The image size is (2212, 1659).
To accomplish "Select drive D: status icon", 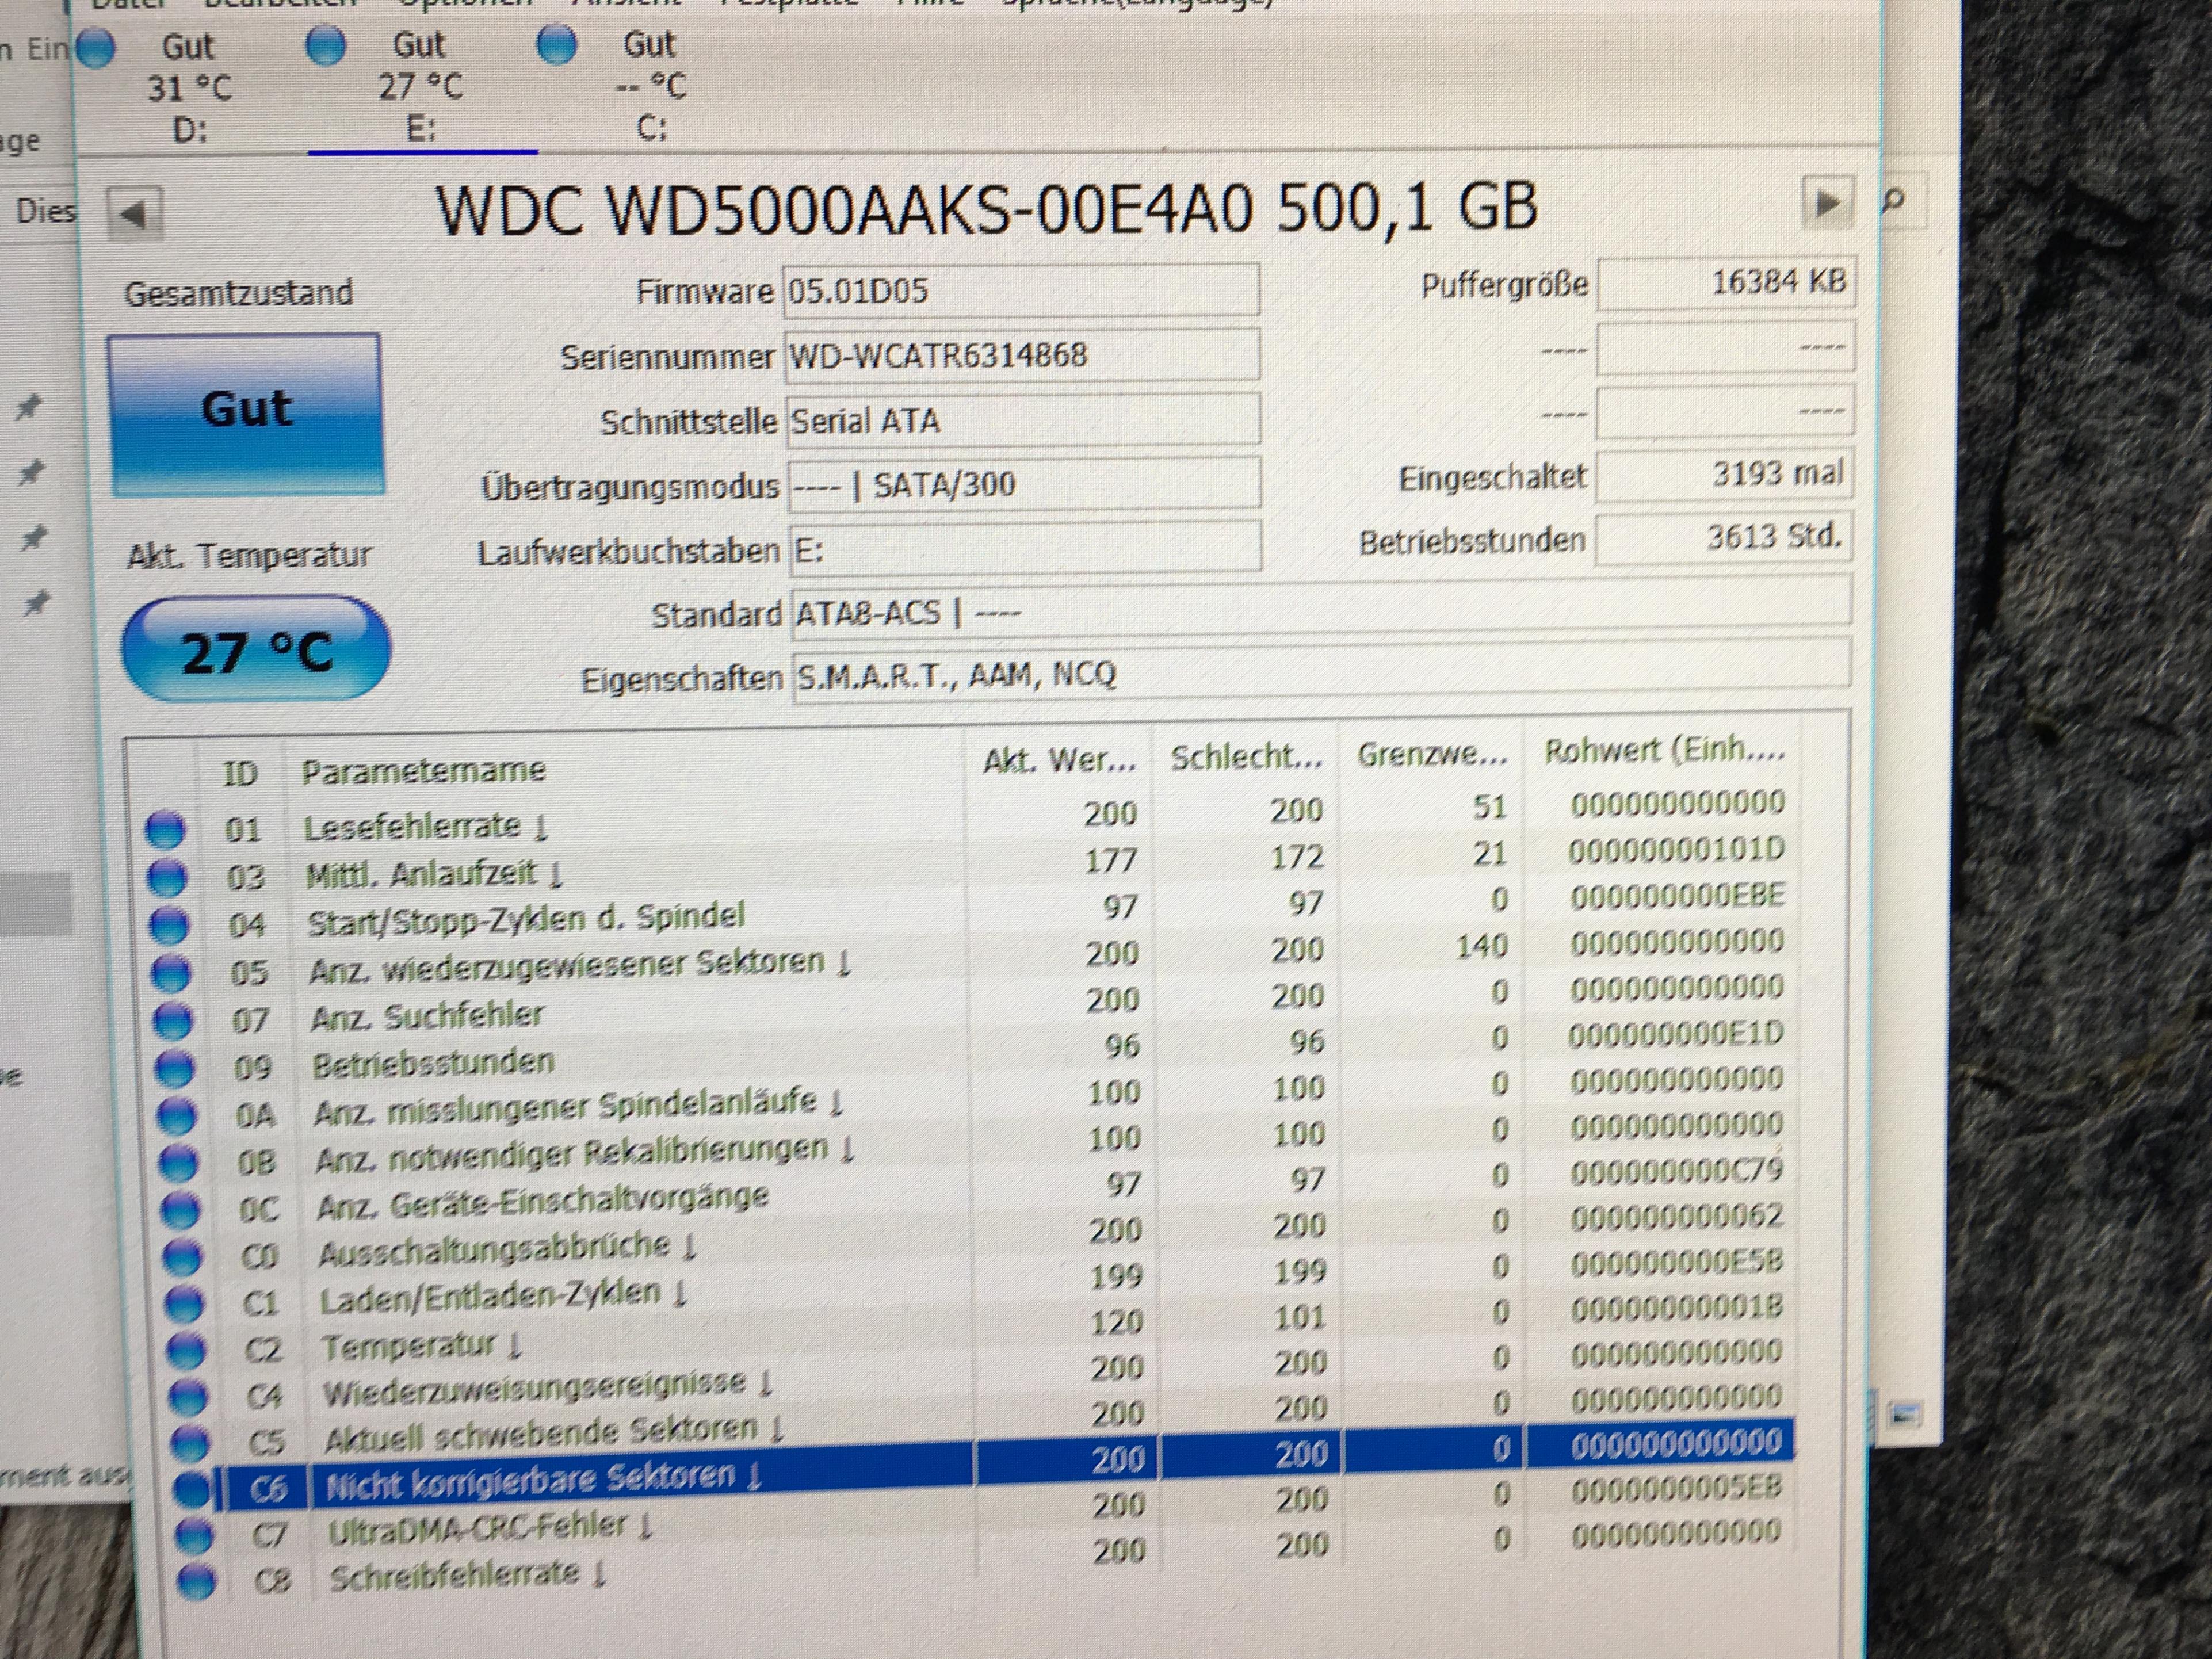I will (96, 49).
